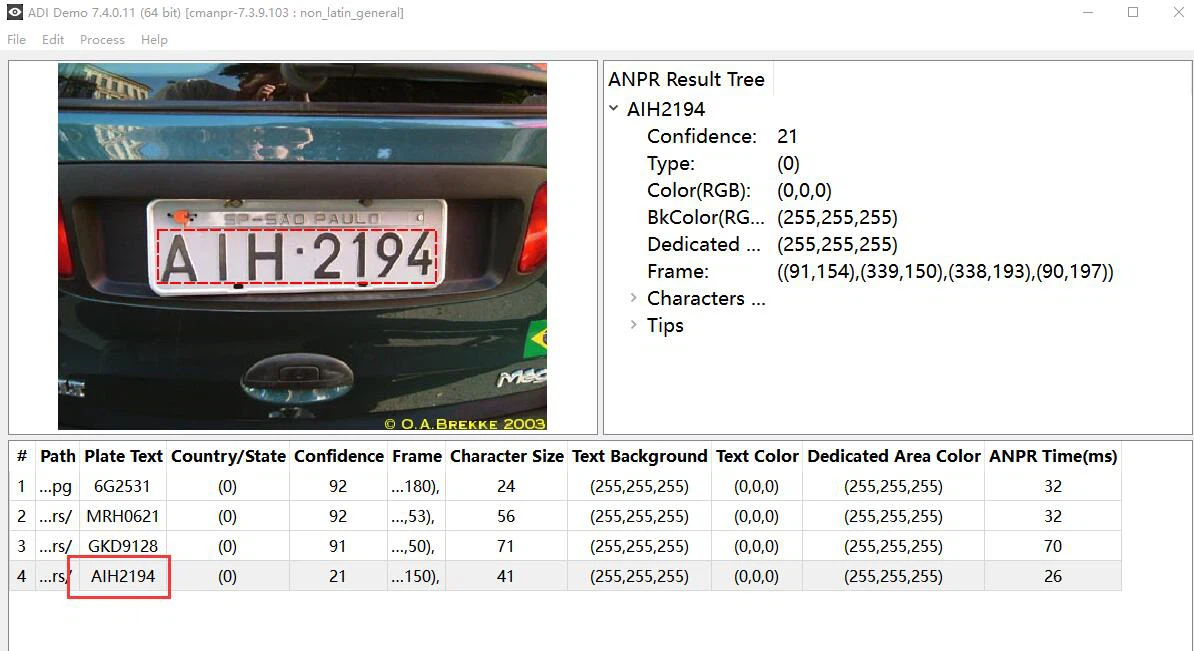Open the Edit menu
This screenshot has width=1194, height=651.
pyautogui.click(x=53, y=40)
